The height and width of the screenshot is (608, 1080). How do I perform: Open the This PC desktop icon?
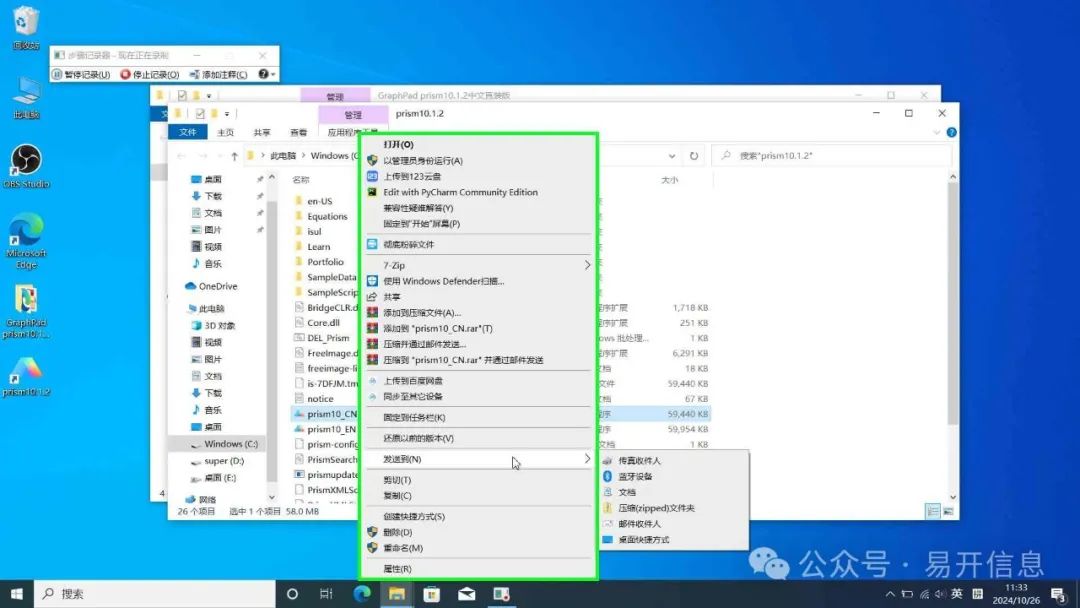pos(25,98)
